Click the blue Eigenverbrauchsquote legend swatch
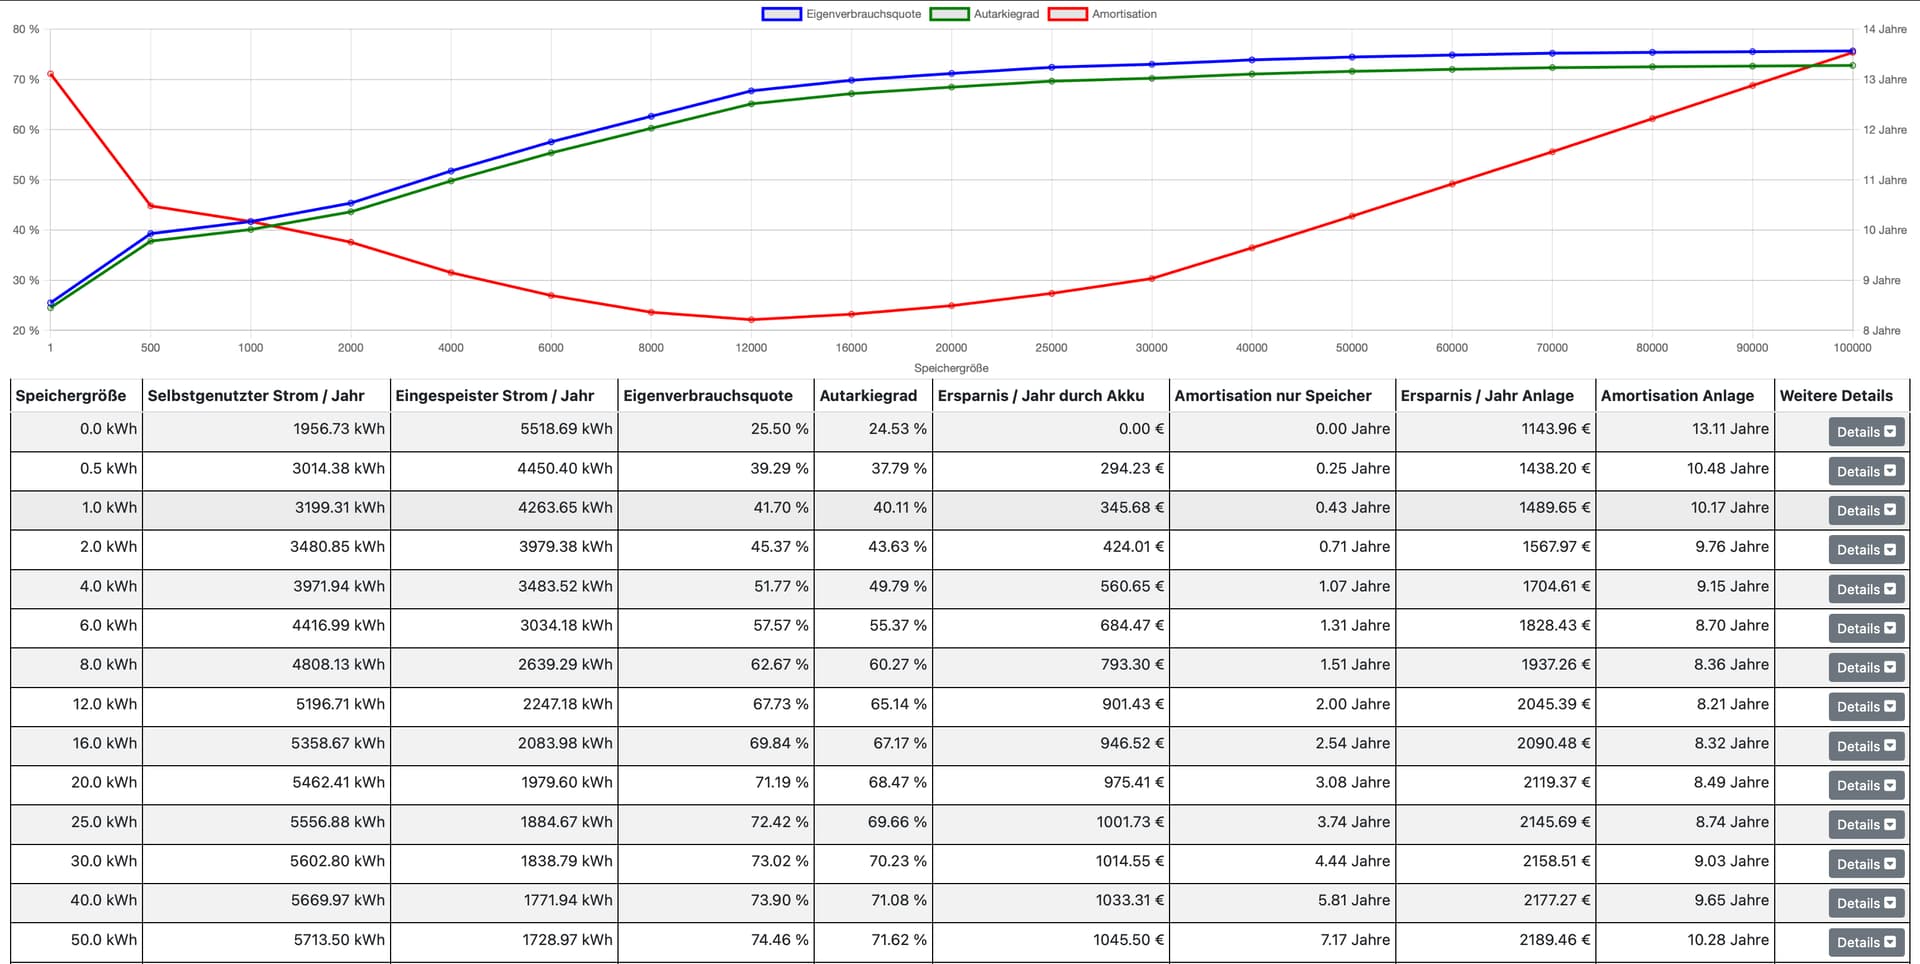The image size is (1920, 964). coord(781,14)
